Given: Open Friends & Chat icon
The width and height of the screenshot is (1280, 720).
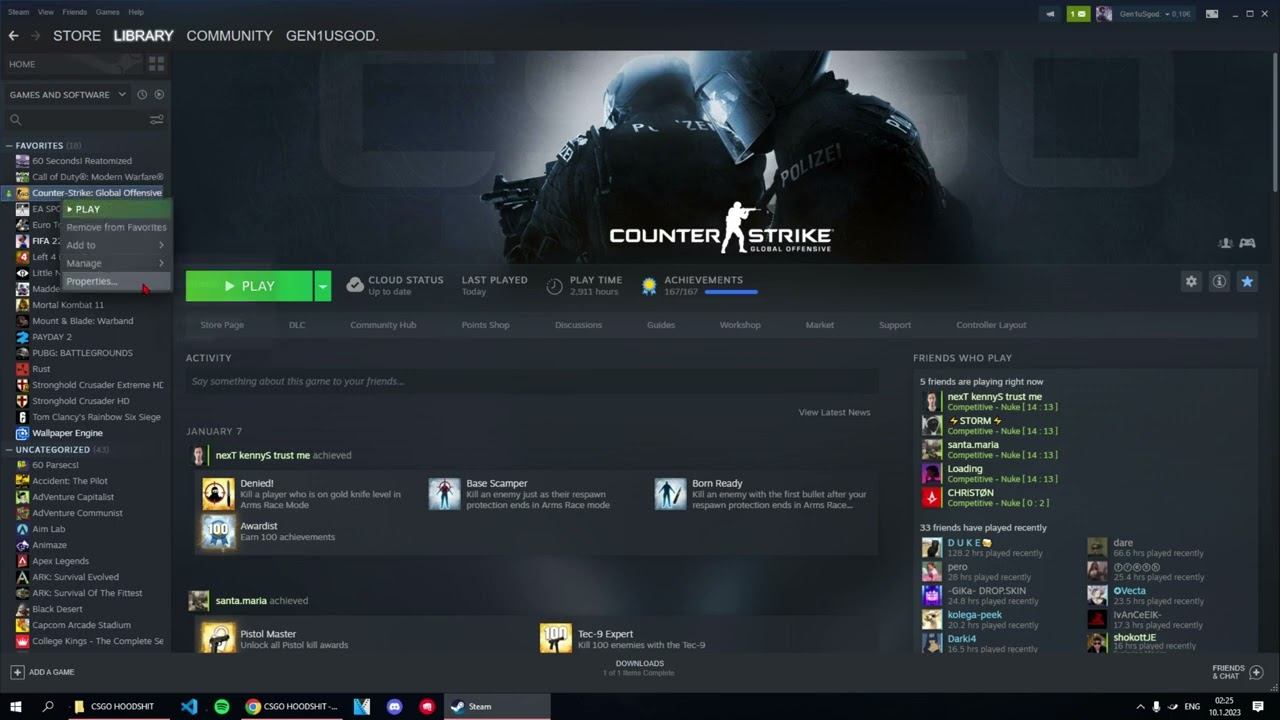Looking at the screenshot, I should 1257,672.
